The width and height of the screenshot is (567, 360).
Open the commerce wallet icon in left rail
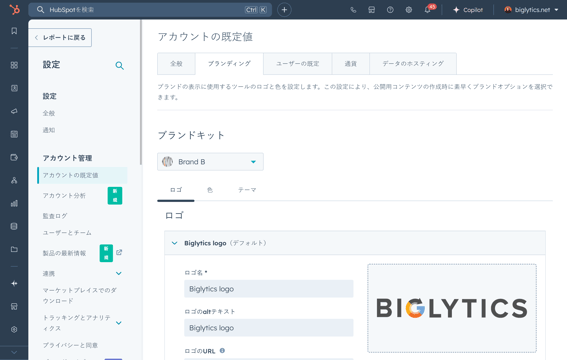[14, 158]
